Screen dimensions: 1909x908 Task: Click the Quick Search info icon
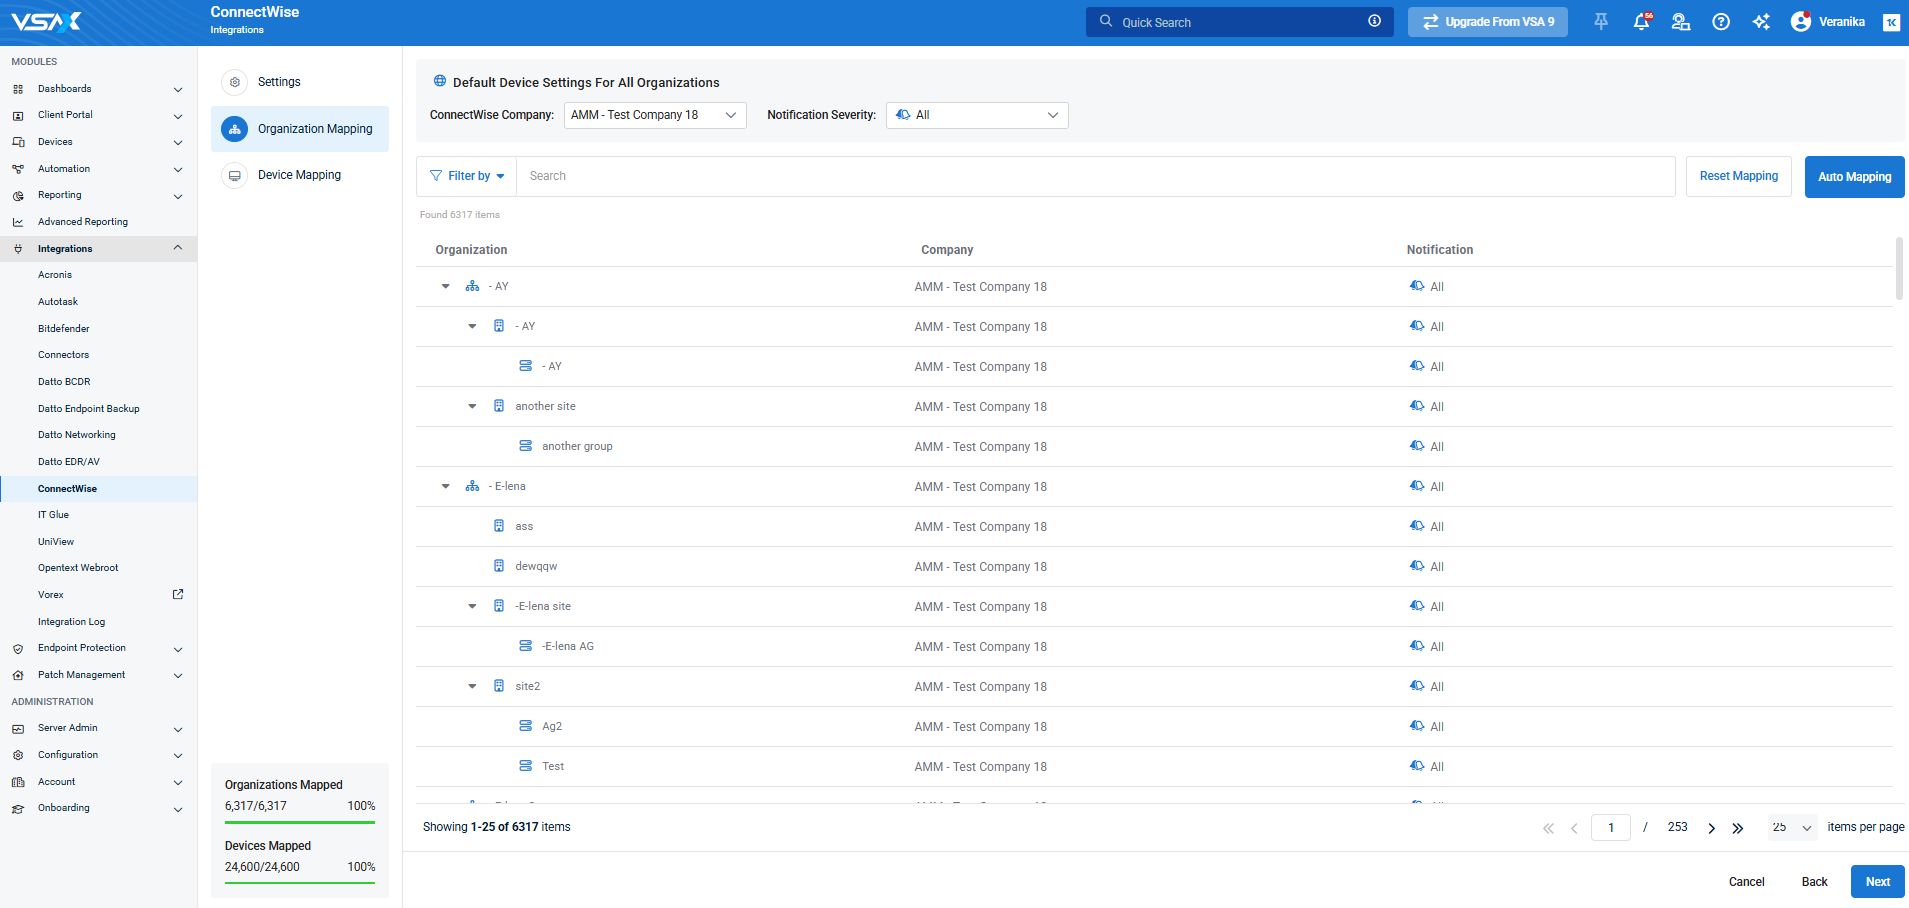(1374, 21)
